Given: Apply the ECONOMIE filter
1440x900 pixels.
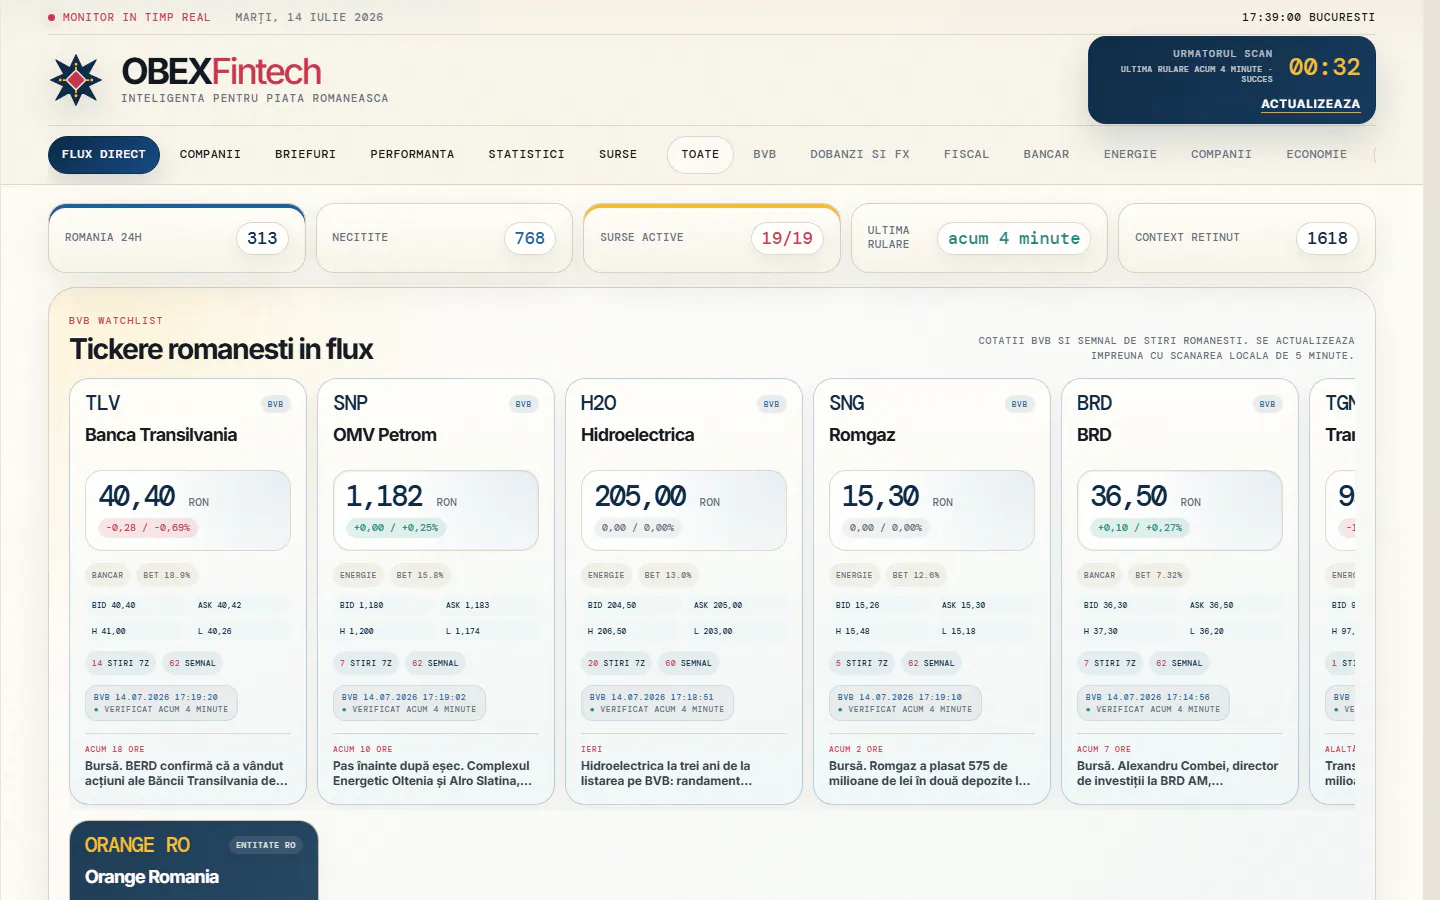Looking at the screenshot, I should coord(1317,155).
